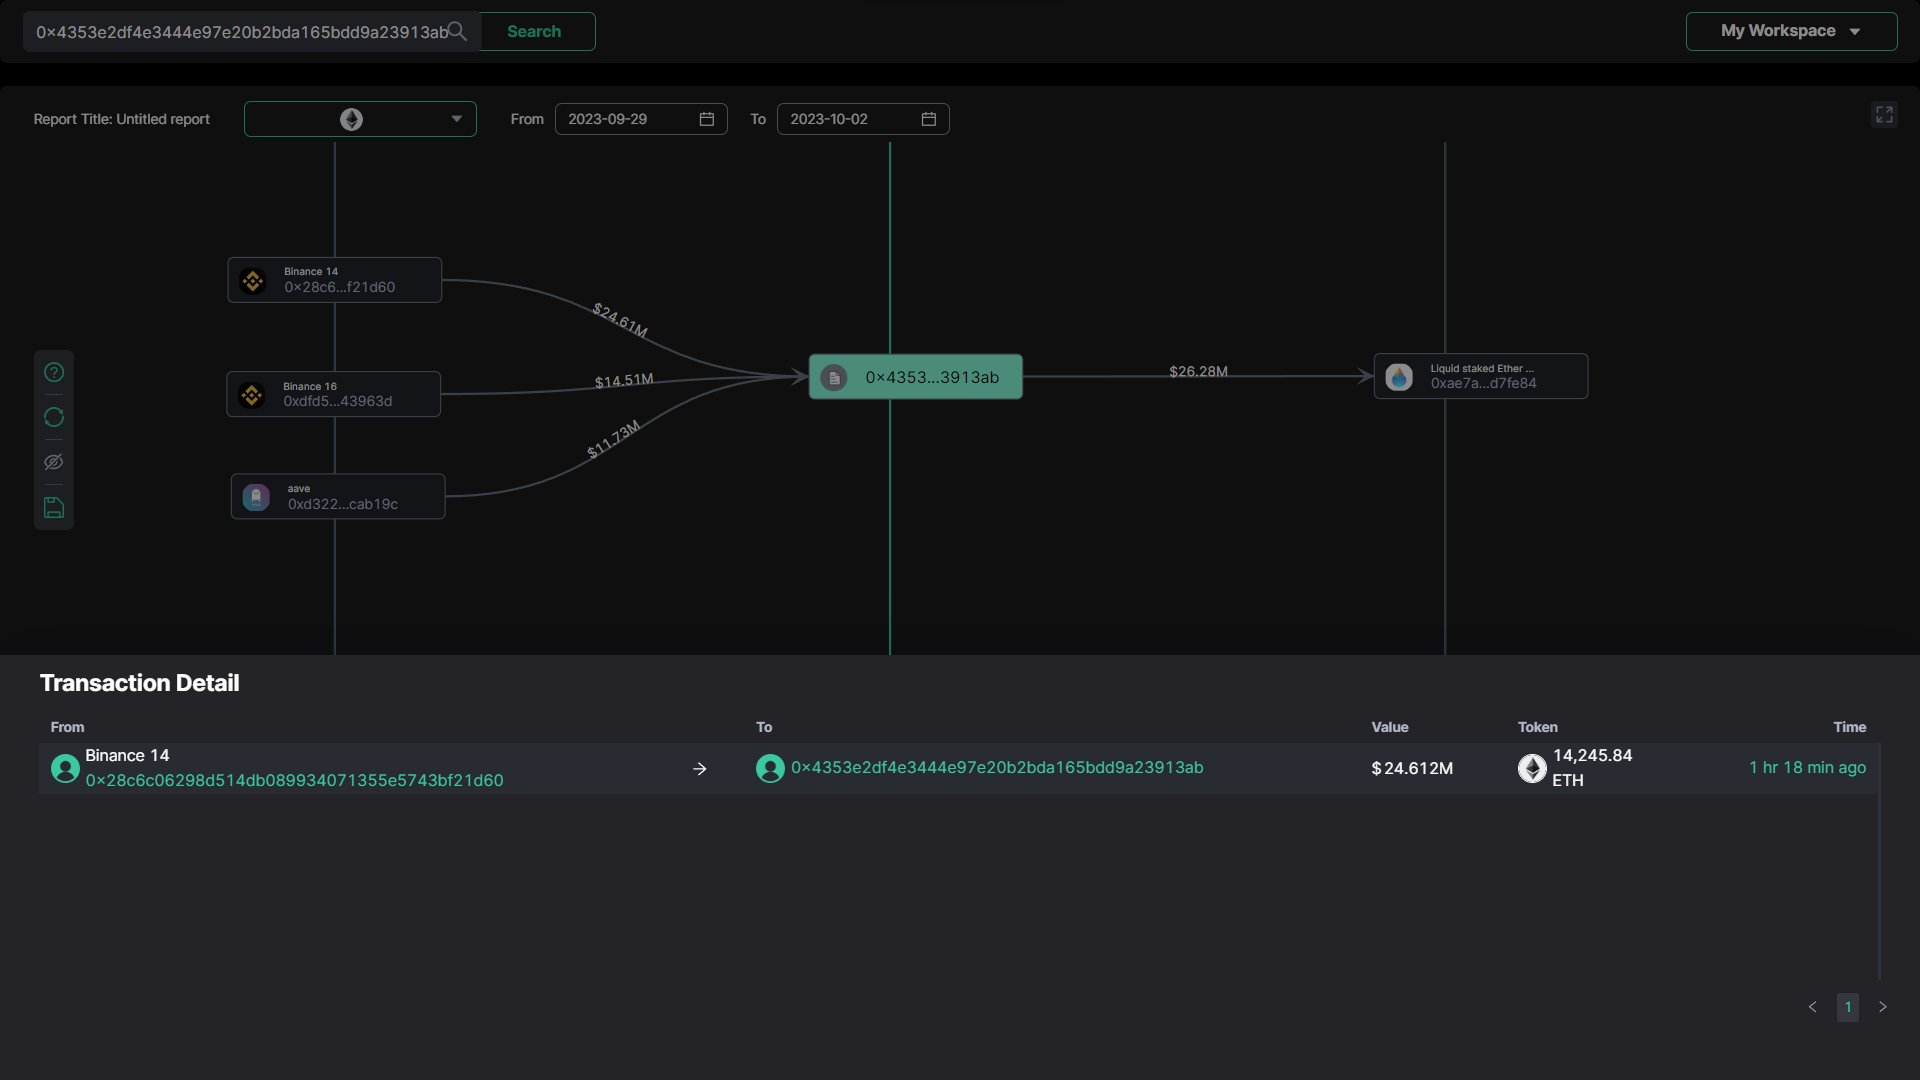Open recipient address 0x4353e2df link
The height and width of the screenshot is (1080, 1920).
pyautogui.click(x=997, y=768)
